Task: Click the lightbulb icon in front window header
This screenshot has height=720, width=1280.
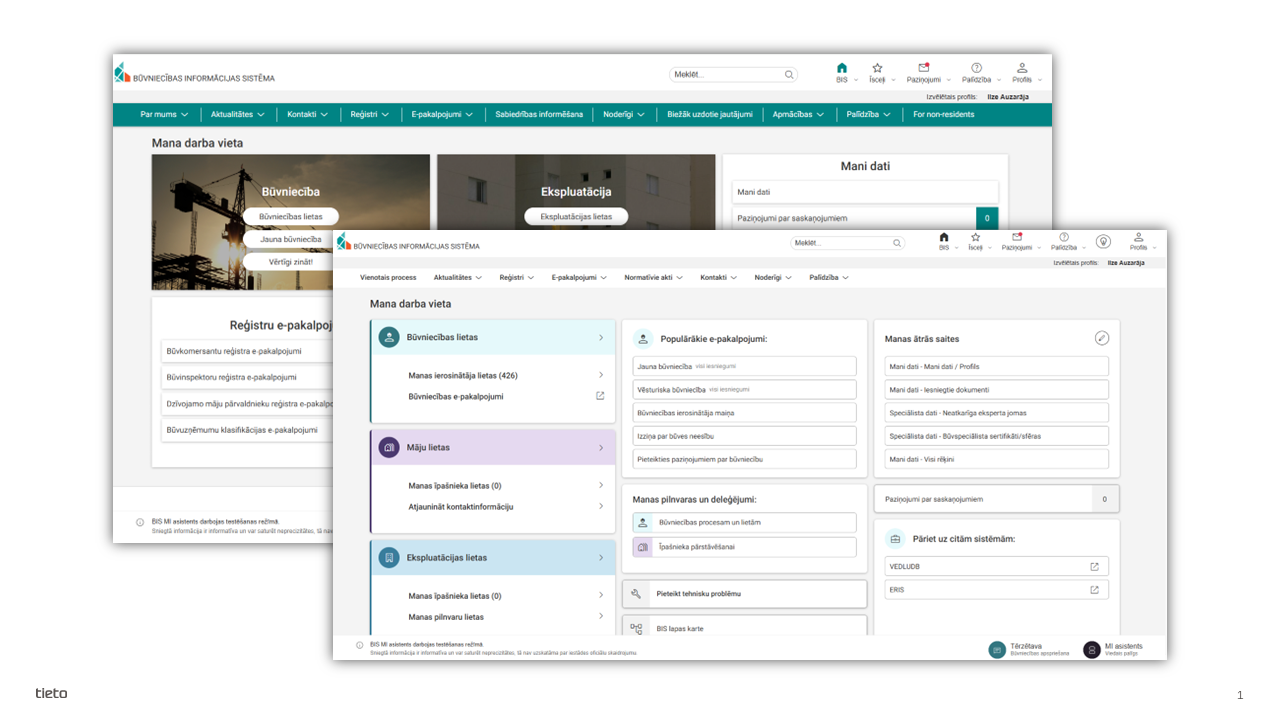Action: point(1103,240)
